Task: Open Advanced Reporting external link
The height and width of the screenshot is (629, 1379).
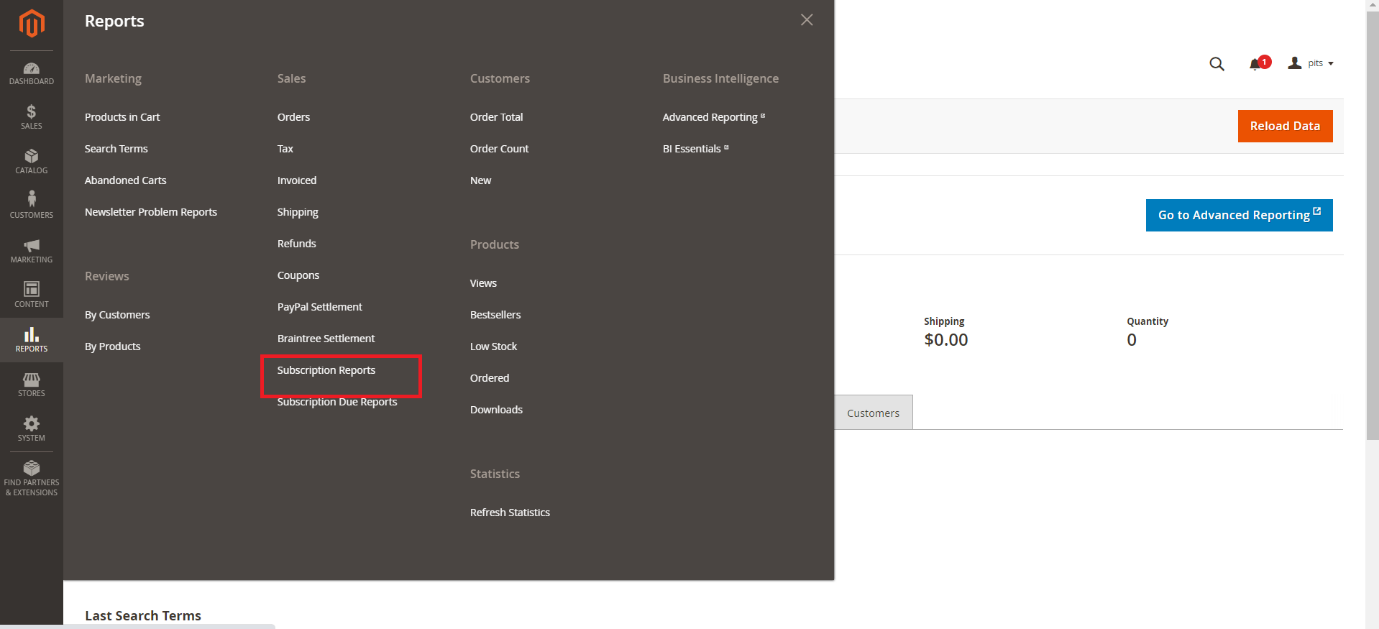Action: point(713,117)
